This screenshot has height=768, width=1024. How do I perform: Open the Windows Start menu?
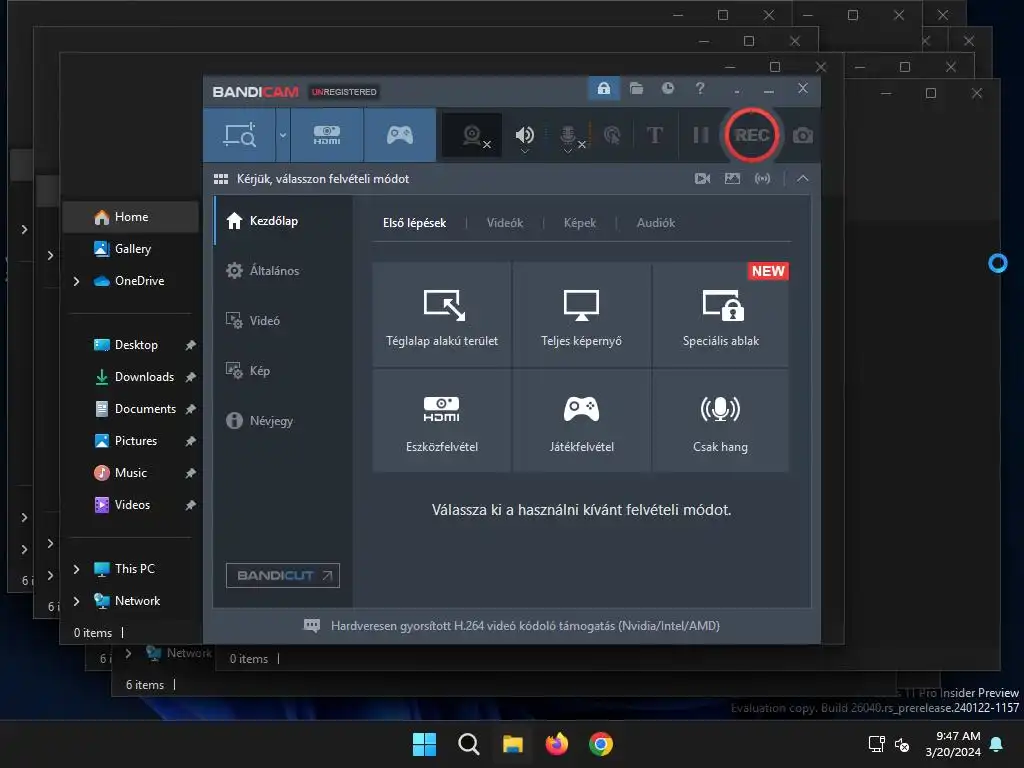[x=424, y=744]
